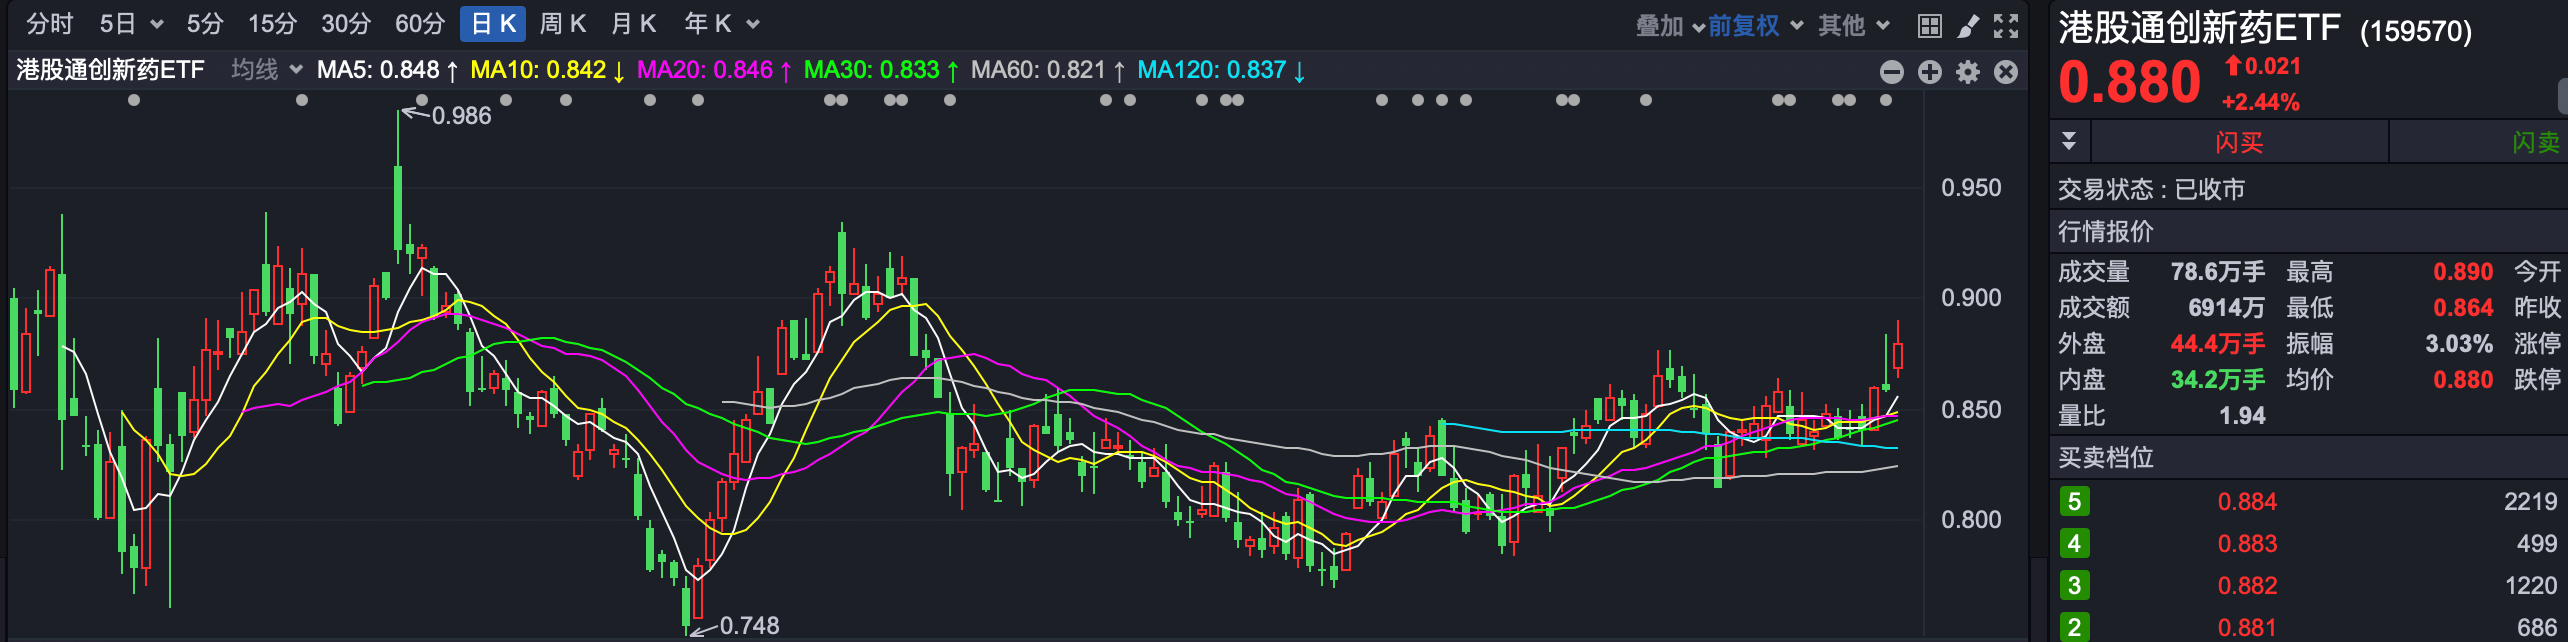Enter fullscreen chart mode

(2006, 26)
